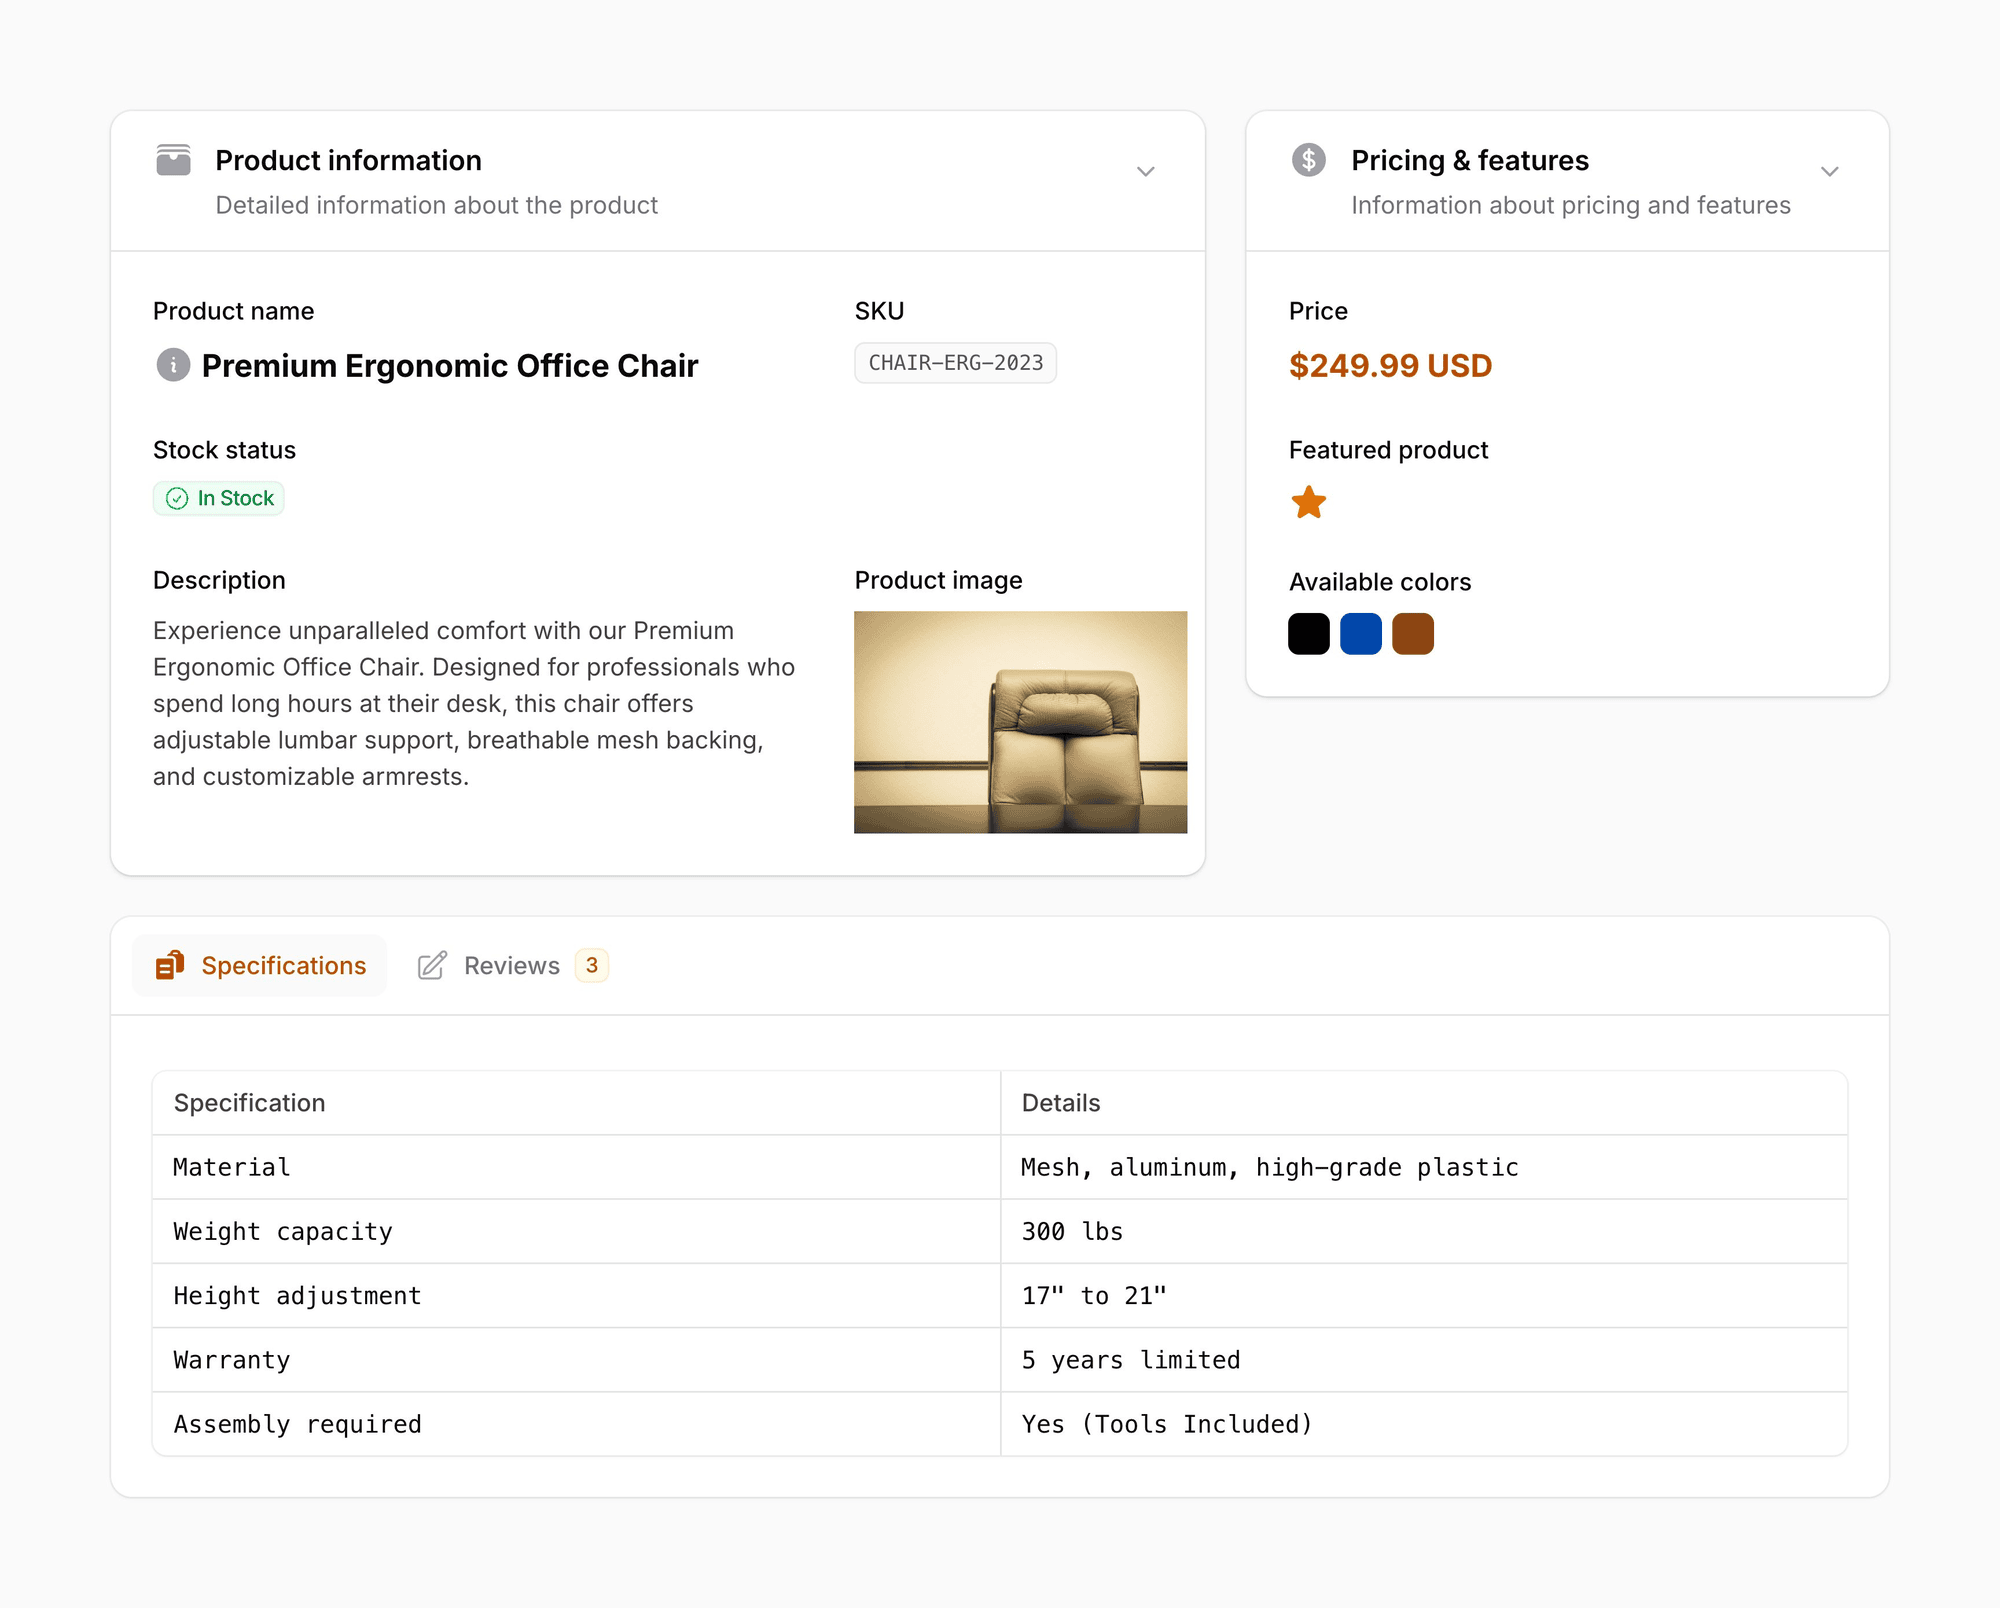Image resolution: width=2000 pixels, height=1608 pixels.
Task: Click the Premium Ergonomic Office Chair name
Action: point(449,365)
